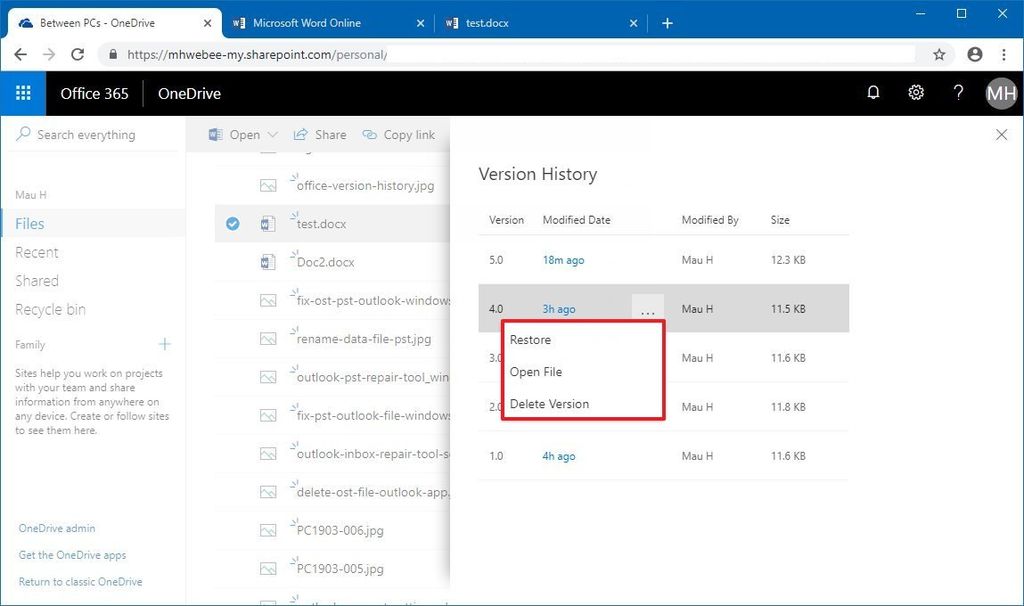Select the Doc2.docx file circle to select it

[232, 262]
